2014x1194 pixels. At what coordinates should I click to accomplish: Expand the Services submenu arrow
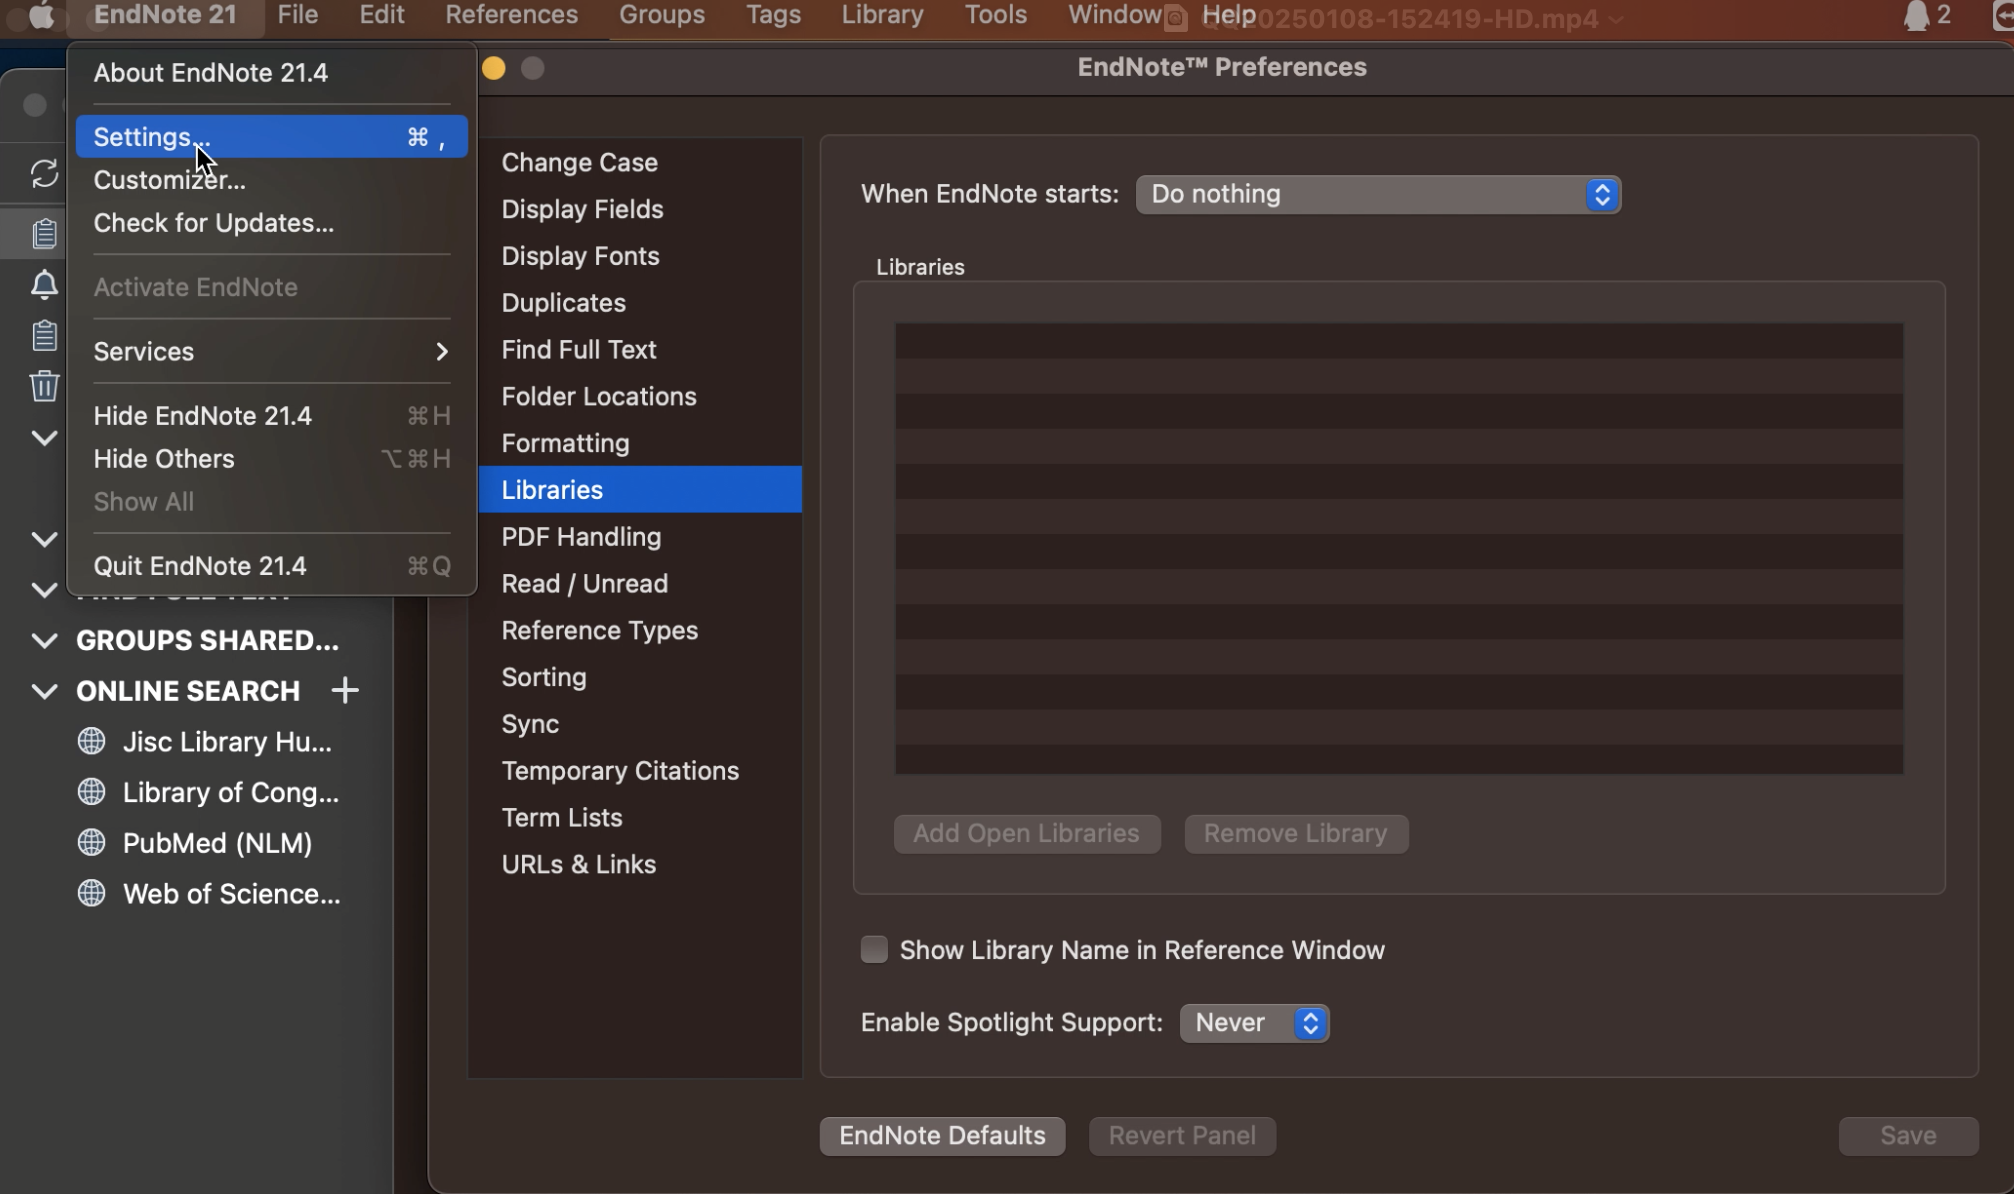coord(442,351)
